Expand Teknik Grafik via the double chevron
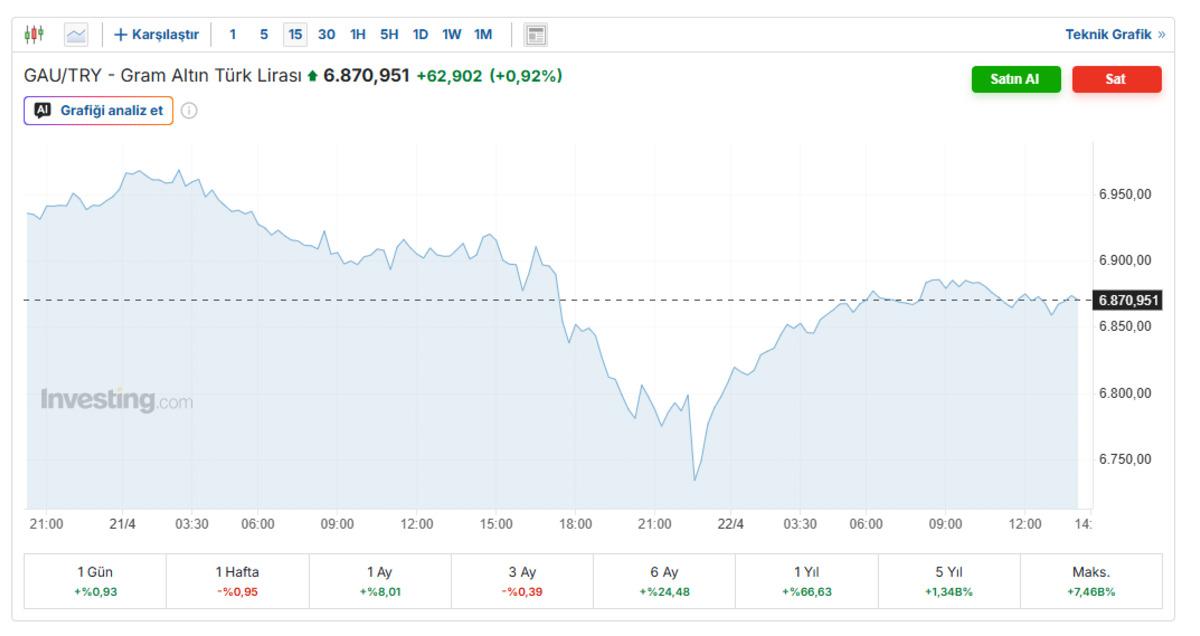This screenshot has width=1200, height=636. pyautogui.click(x=1161, y=35)
